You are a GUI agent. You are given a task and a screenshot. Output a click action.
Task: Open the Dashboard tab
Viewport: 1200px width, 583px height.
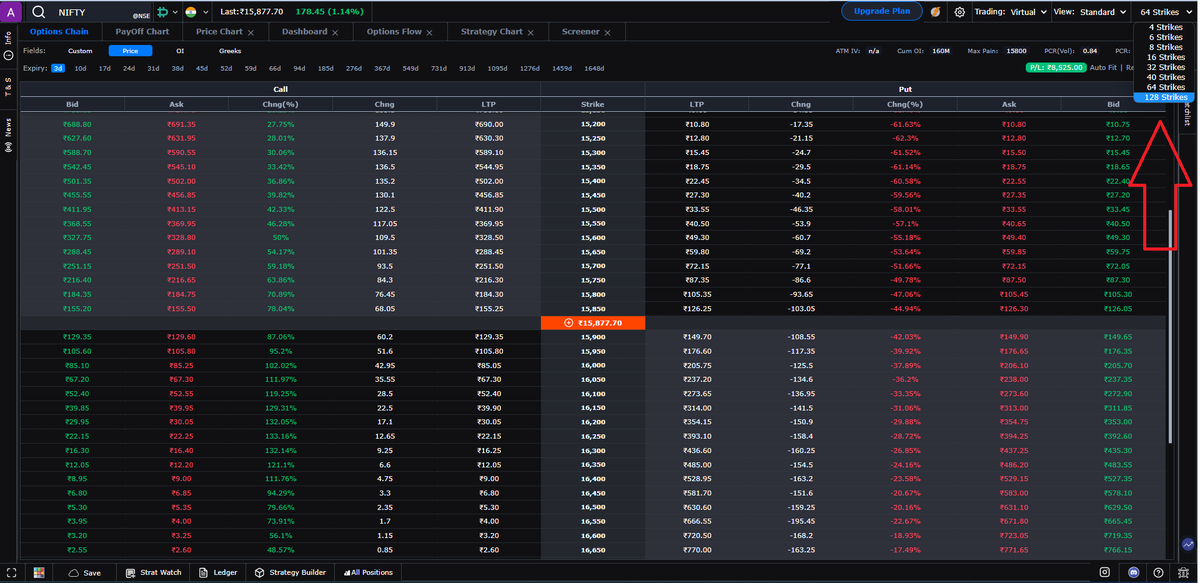pos(304,32)
